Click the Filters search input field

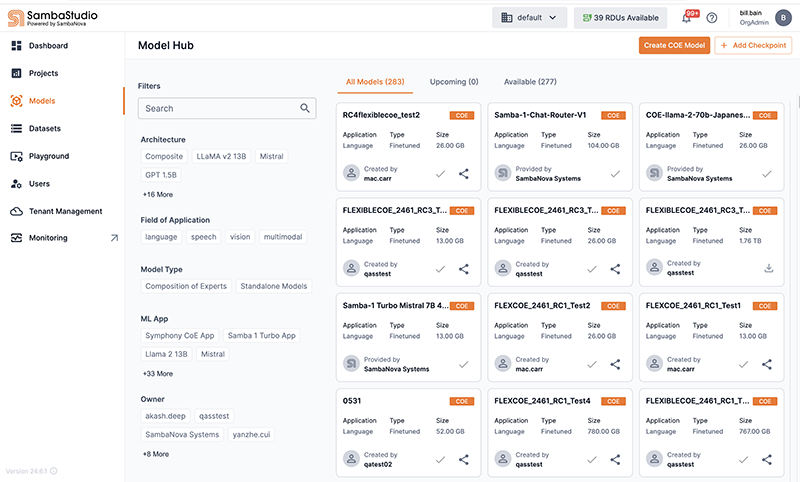click(218, 108)
